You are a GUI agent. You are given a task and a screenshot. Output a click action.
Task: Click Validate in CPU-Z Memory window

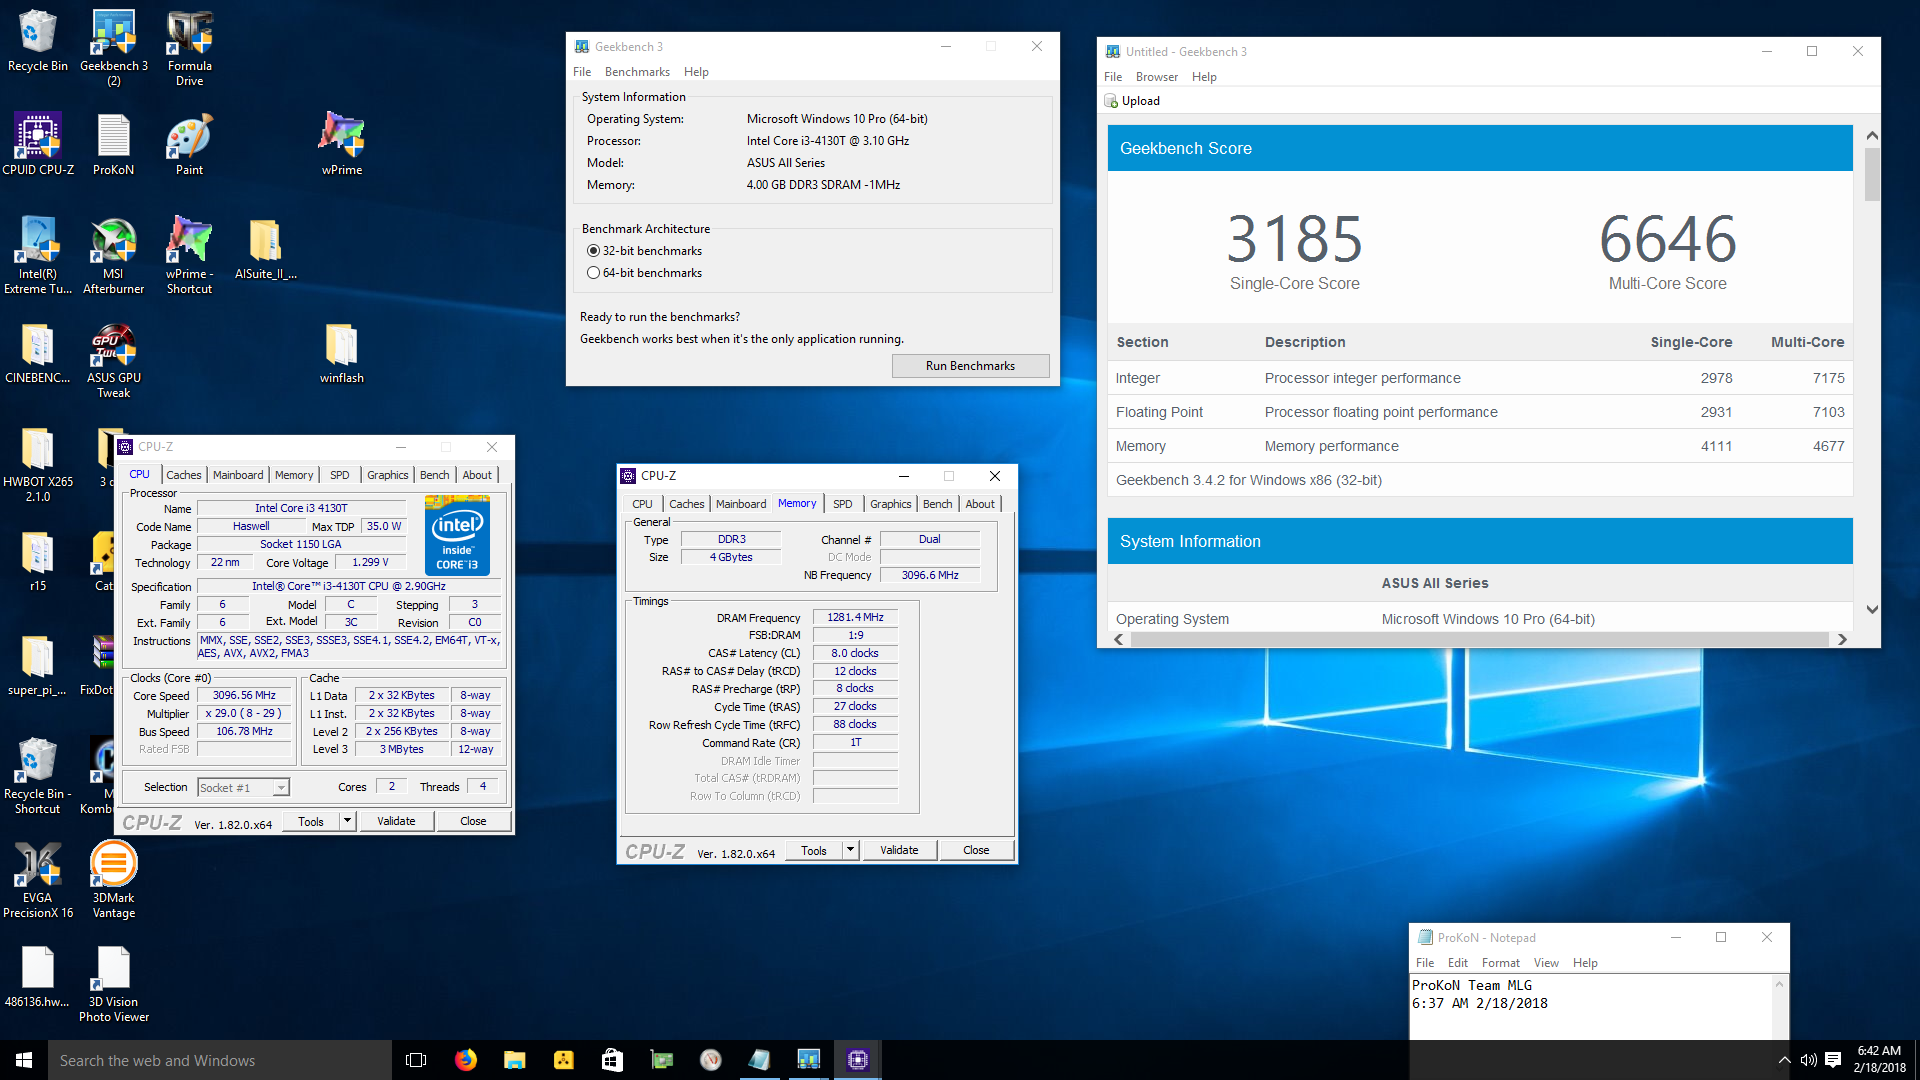coord(899,850)
